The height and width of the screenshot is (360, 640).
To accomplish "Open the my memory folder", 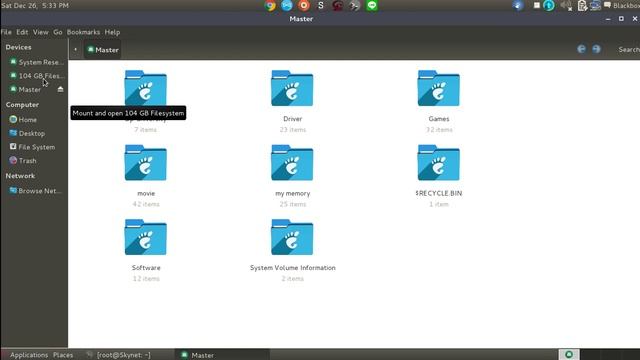I will coord(292,163).
